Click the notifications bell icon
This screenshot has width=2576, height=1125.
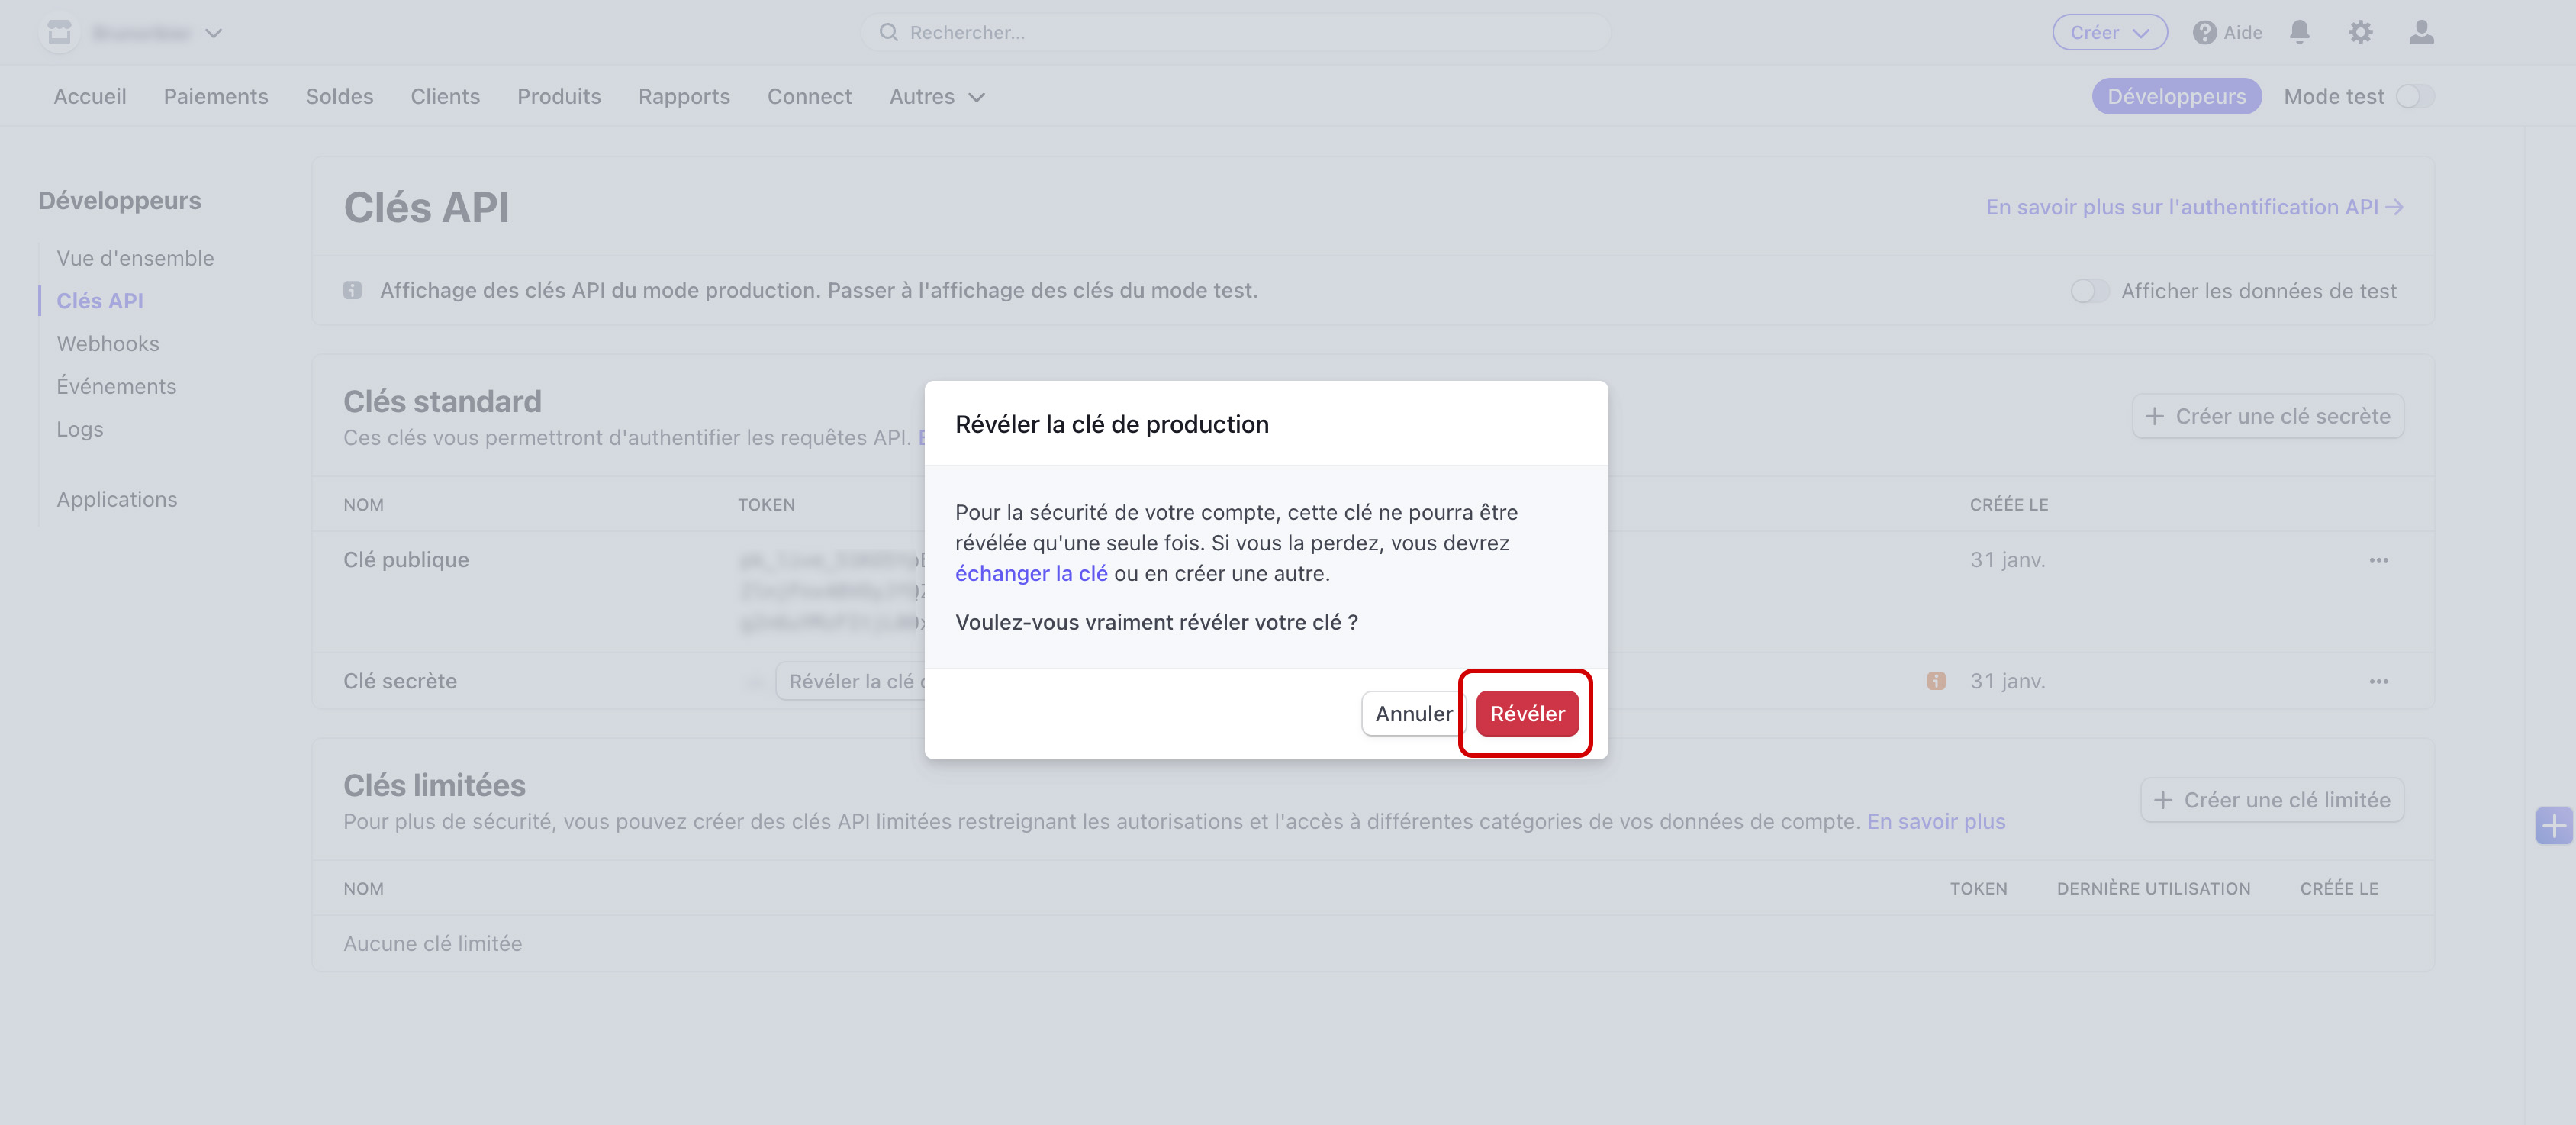pos(2299,32)
